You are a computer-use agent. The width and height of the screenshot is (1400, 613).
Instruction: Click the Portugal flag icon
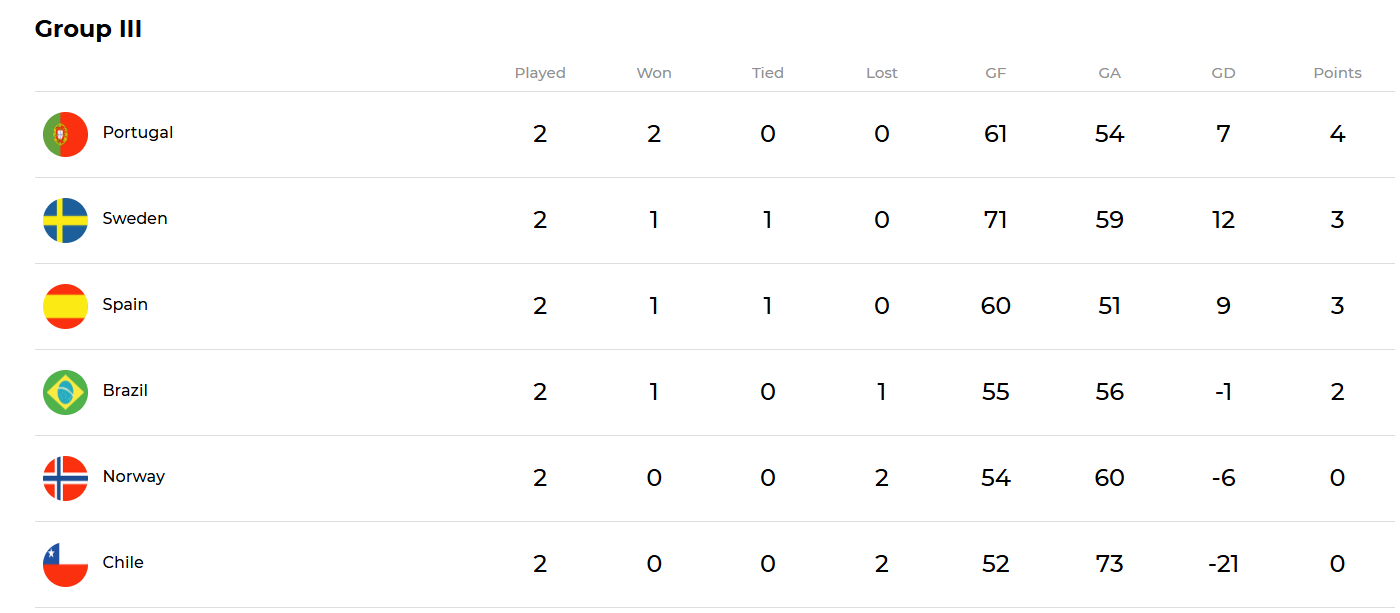pyautogui.click(x=65, y=134)
